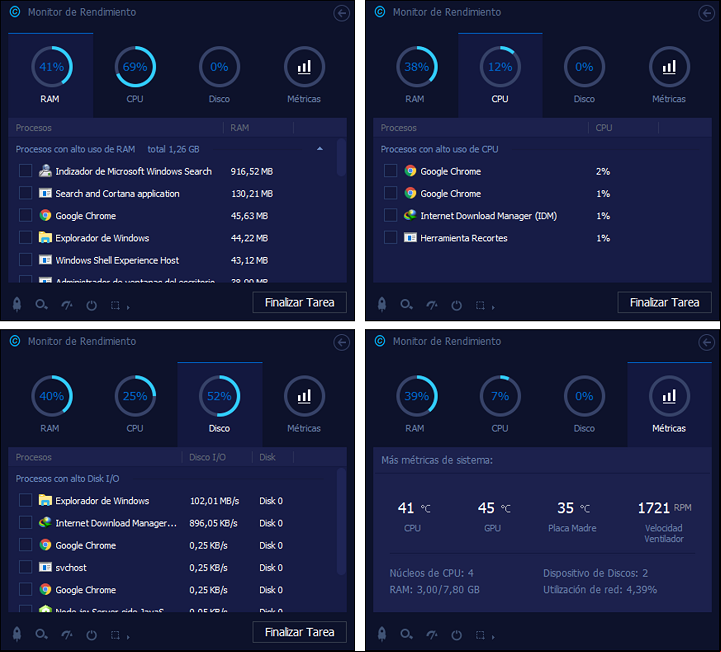Click Finalizar Tarea in Disco-tab window
This screenshot has height=652, width=721.
299,632
